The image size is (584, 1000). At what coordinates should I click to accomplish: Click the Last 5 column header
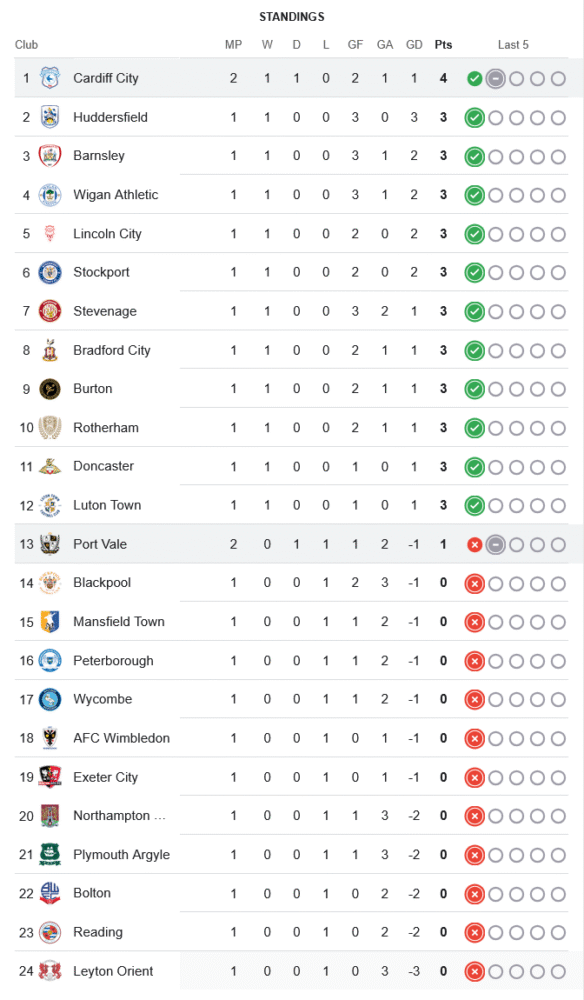[x=513, y=45]
